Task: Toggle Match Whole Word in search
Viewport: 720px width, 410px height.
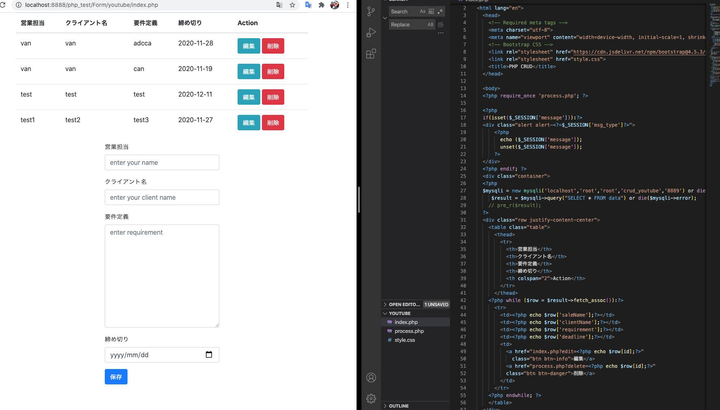Action: tap(431, 12)
